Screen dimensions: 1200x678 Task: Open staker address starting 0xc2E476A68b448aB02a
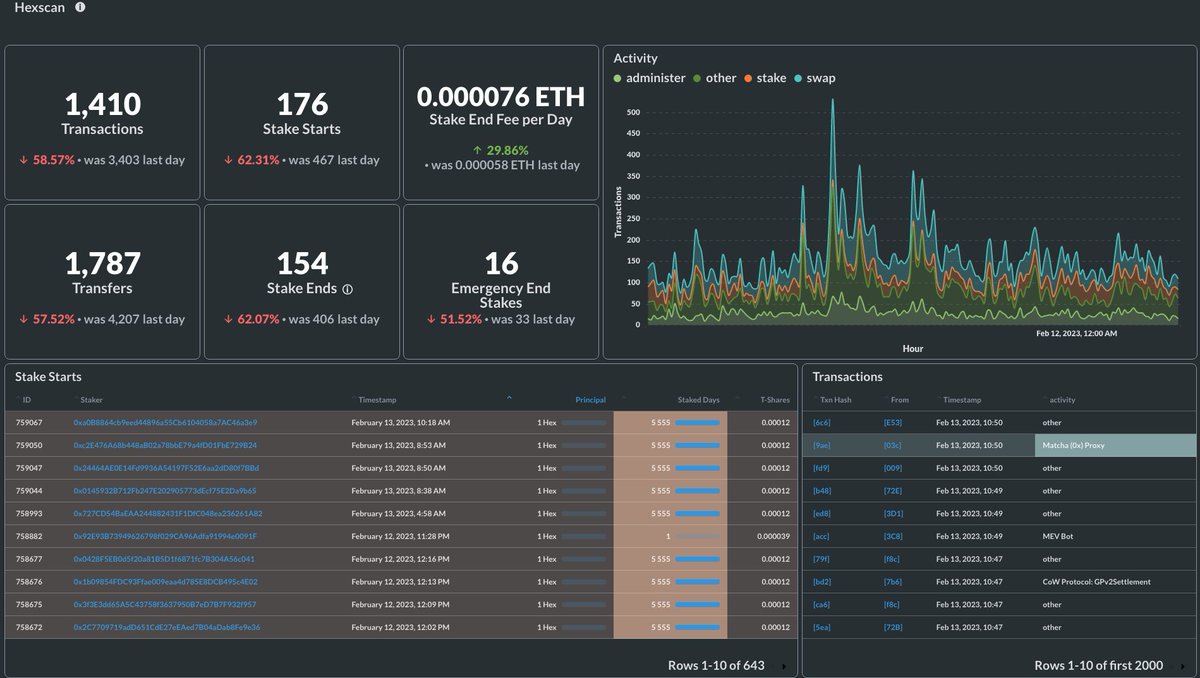(165, 445)
